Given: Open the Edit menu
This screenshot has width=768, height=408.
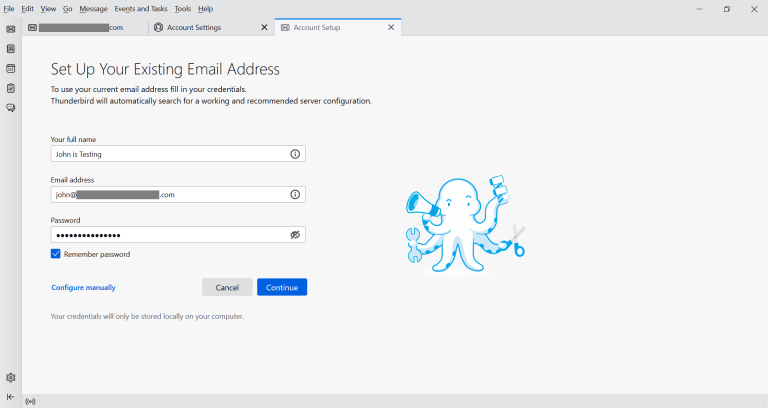Looking at the screenshot, I should click(x=27, y=9).
